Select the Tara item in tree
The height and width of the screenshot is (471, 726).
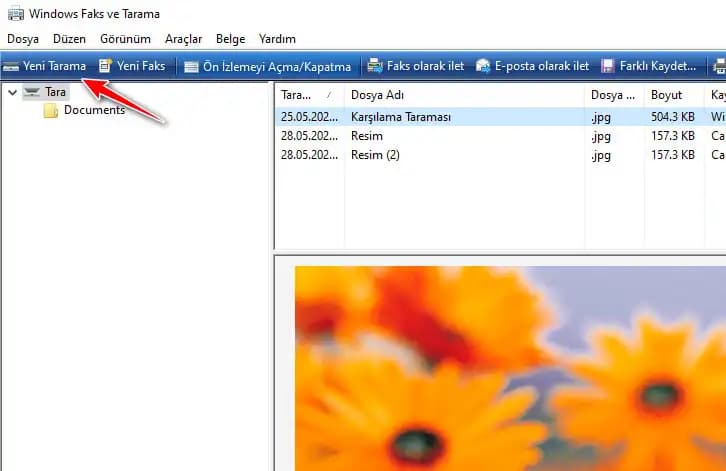(55, 92)
